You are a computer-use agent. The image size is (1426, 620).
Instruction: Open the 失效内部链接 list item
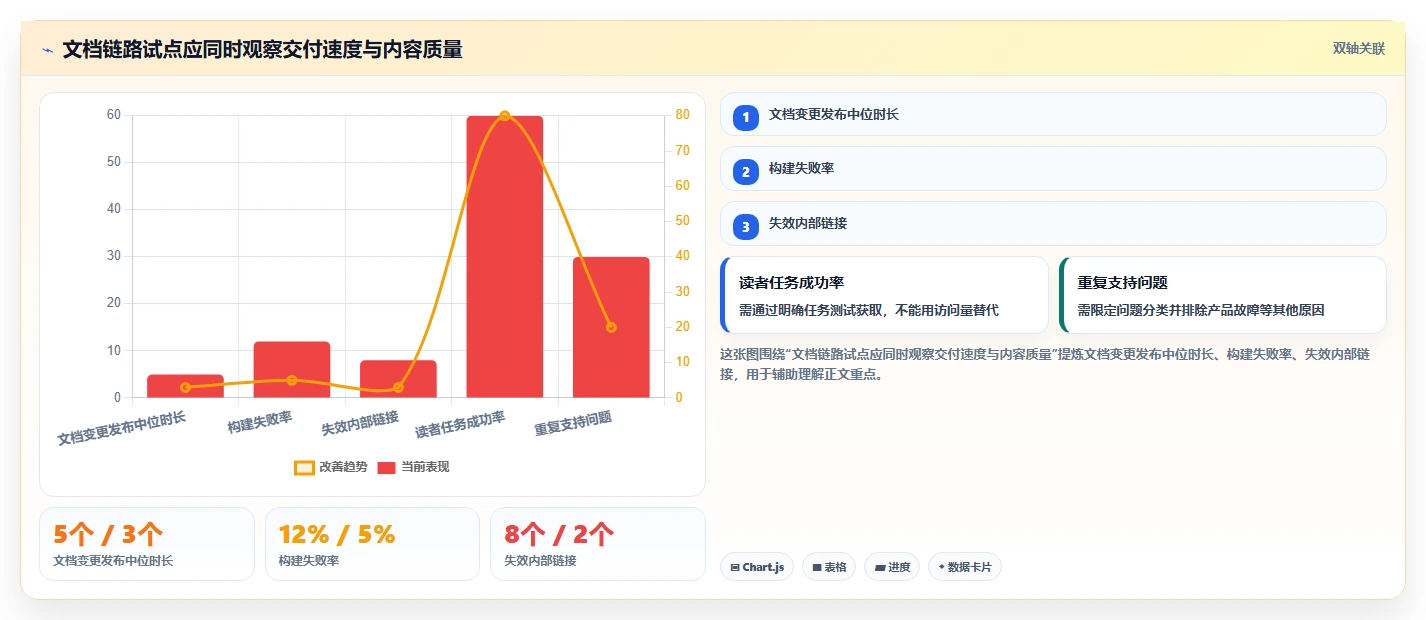click(x=1053, y=223)
